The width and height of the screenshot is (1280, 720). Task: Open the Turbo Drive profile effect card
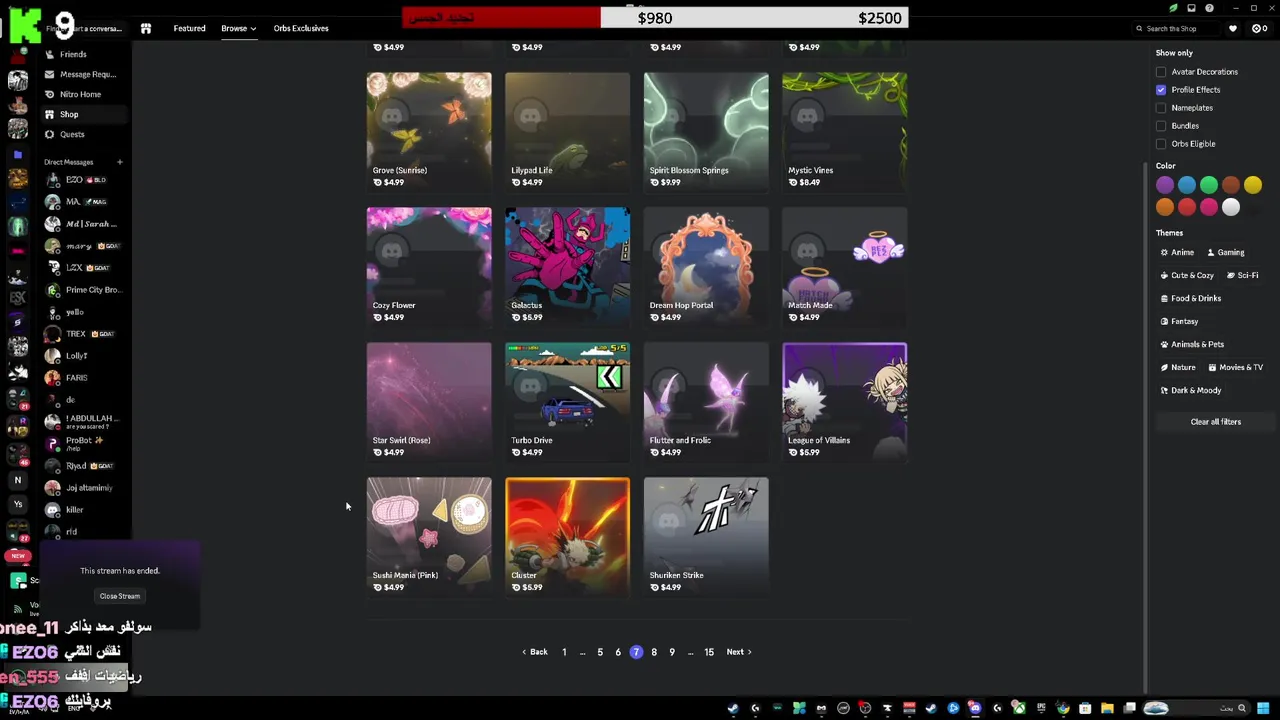point(568,401)
